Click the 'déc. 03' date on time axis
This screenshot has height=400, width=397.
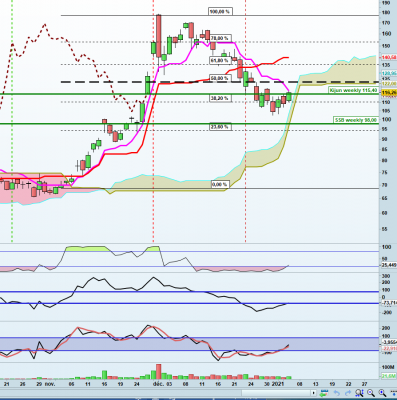click(x=163, y=384)
